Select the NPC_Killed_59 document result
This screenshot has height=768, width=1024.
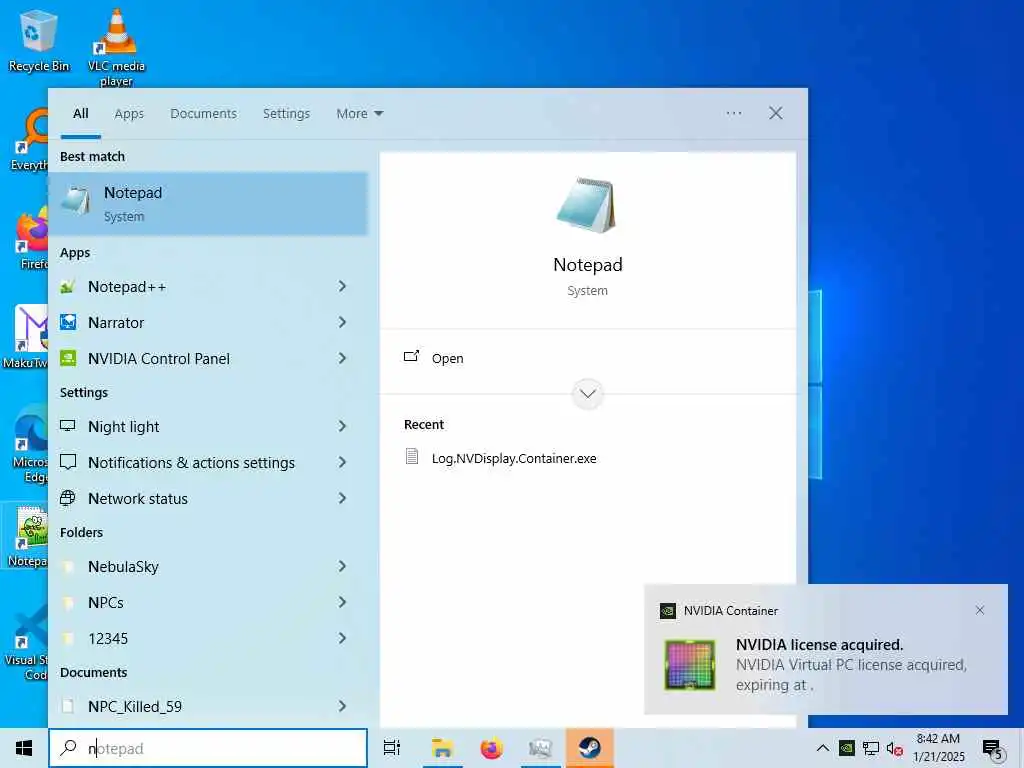point(208,706)
